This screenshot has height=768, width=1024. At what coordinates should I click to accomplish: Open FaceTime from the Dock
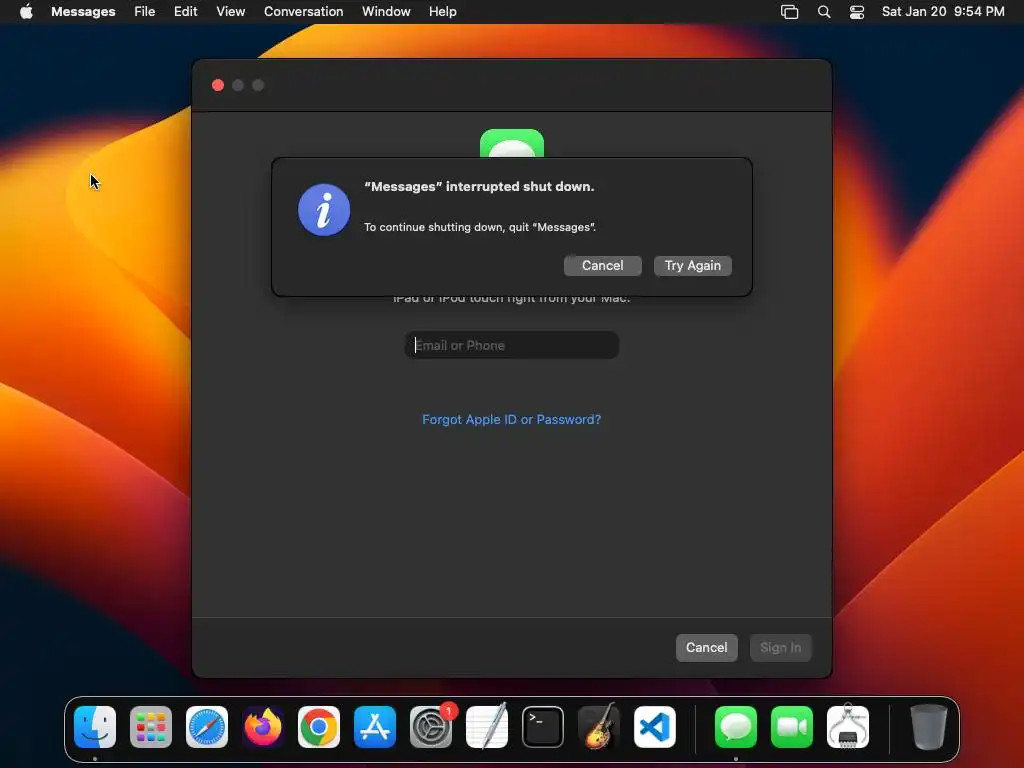tap(792, 727)
